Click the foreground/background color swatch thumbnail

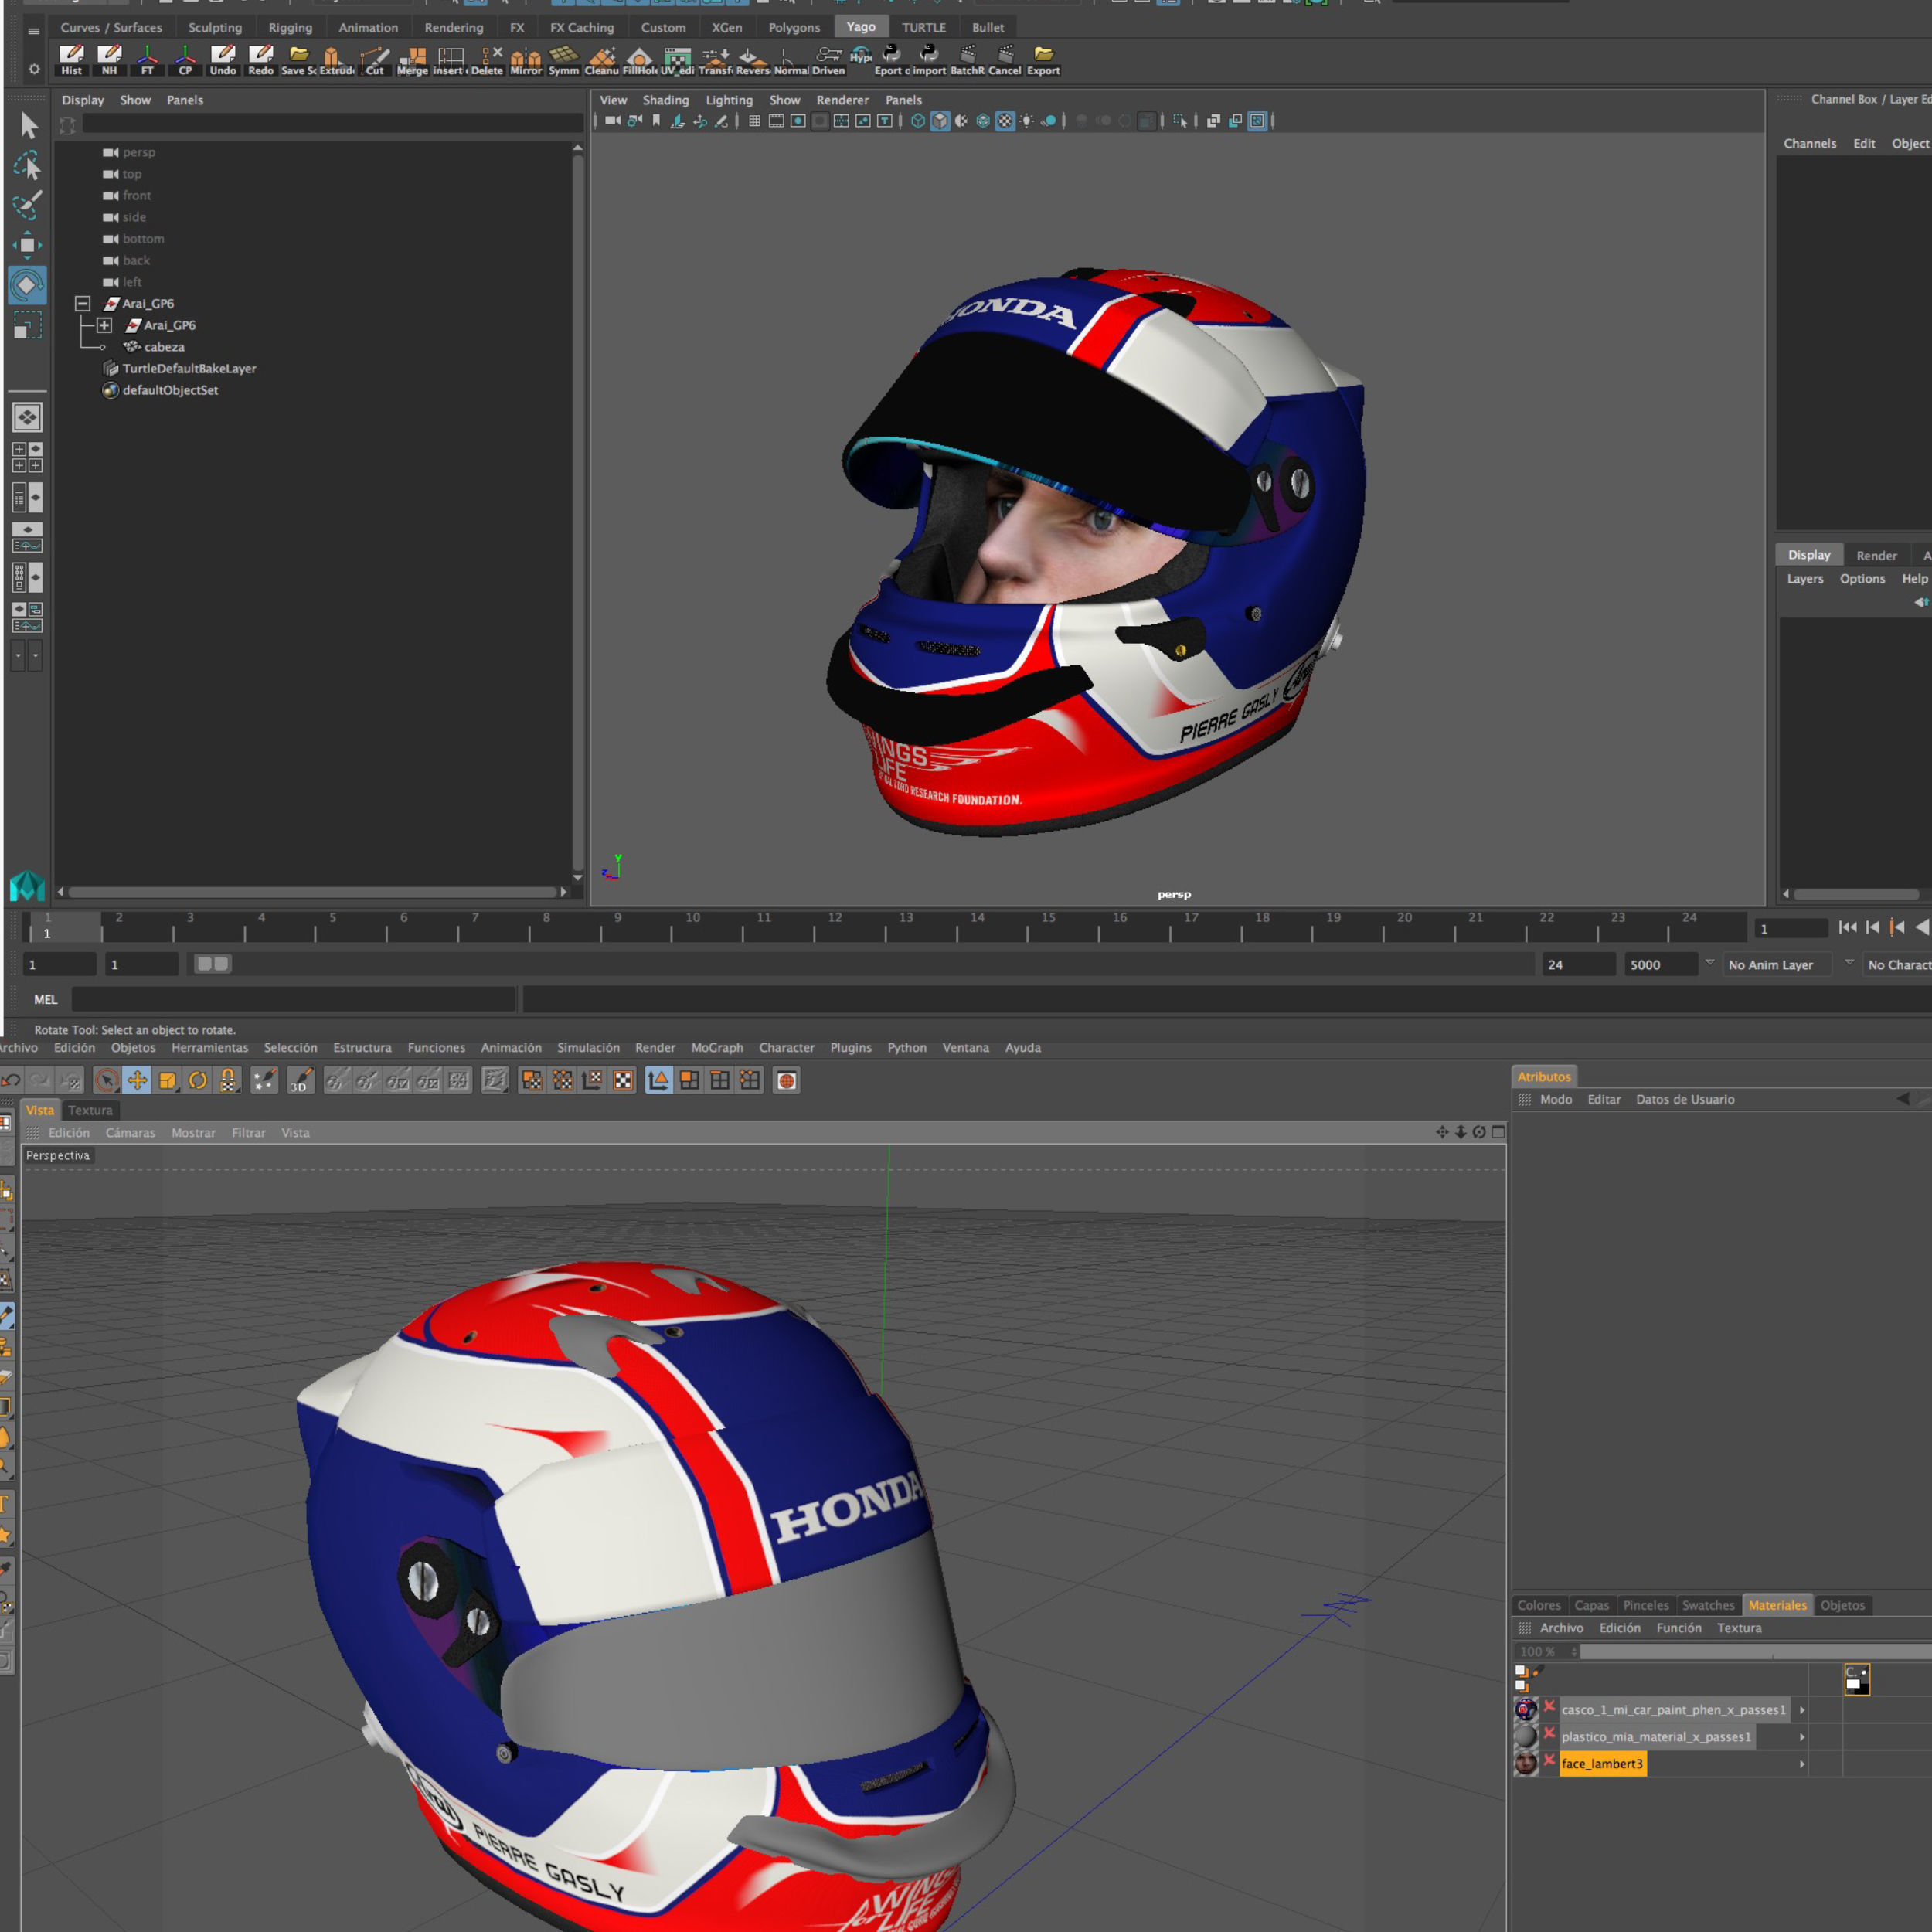click(1857, 1680)
